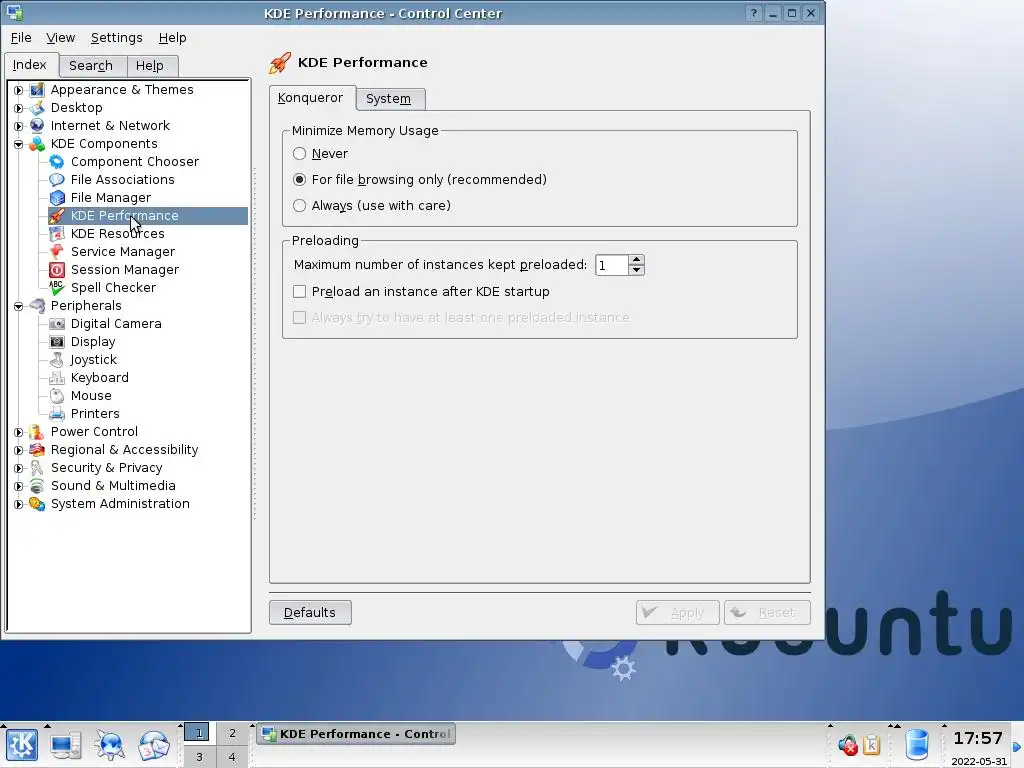Click the File Manager icon
Image resolution: width=1024 pixels, height=768 pixels.
[x=57, y=197]
